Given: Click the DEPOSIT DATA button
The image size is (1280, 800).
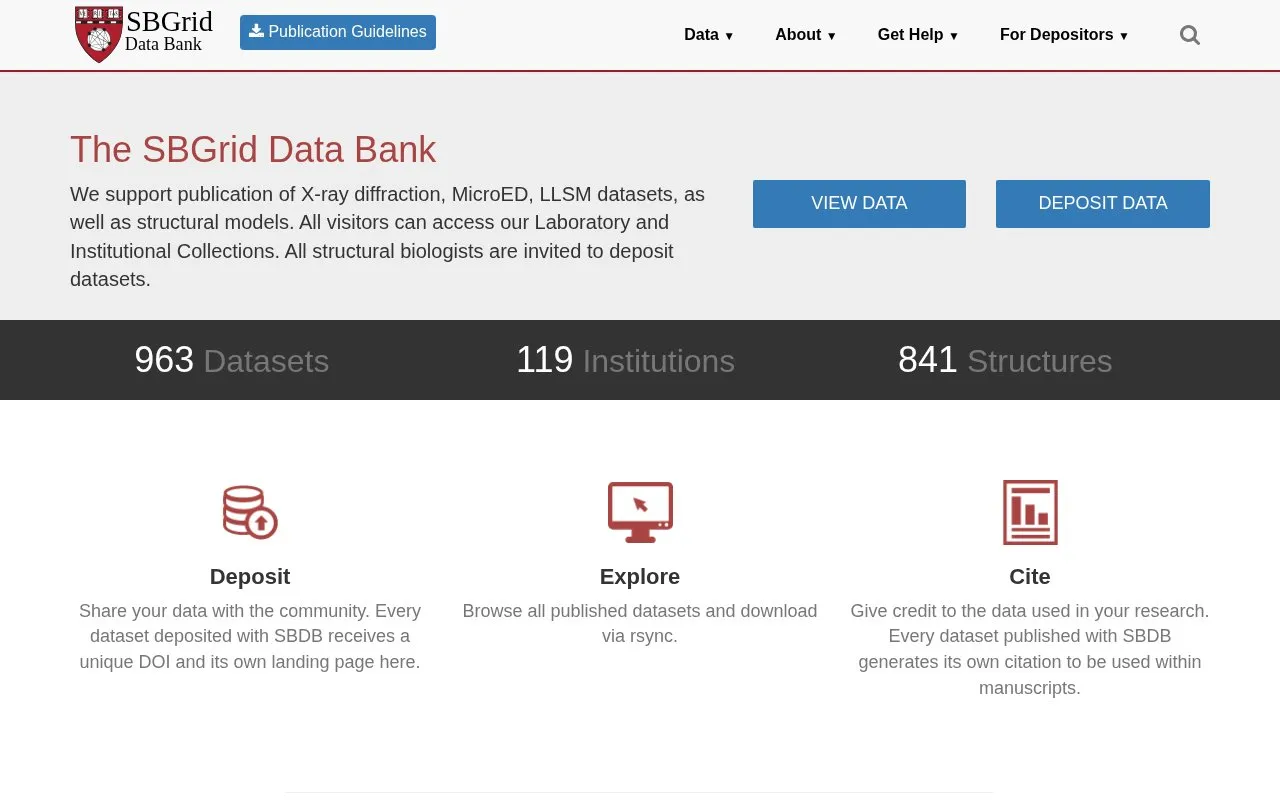Looking at the screenshot, I should coord(1103,204).
